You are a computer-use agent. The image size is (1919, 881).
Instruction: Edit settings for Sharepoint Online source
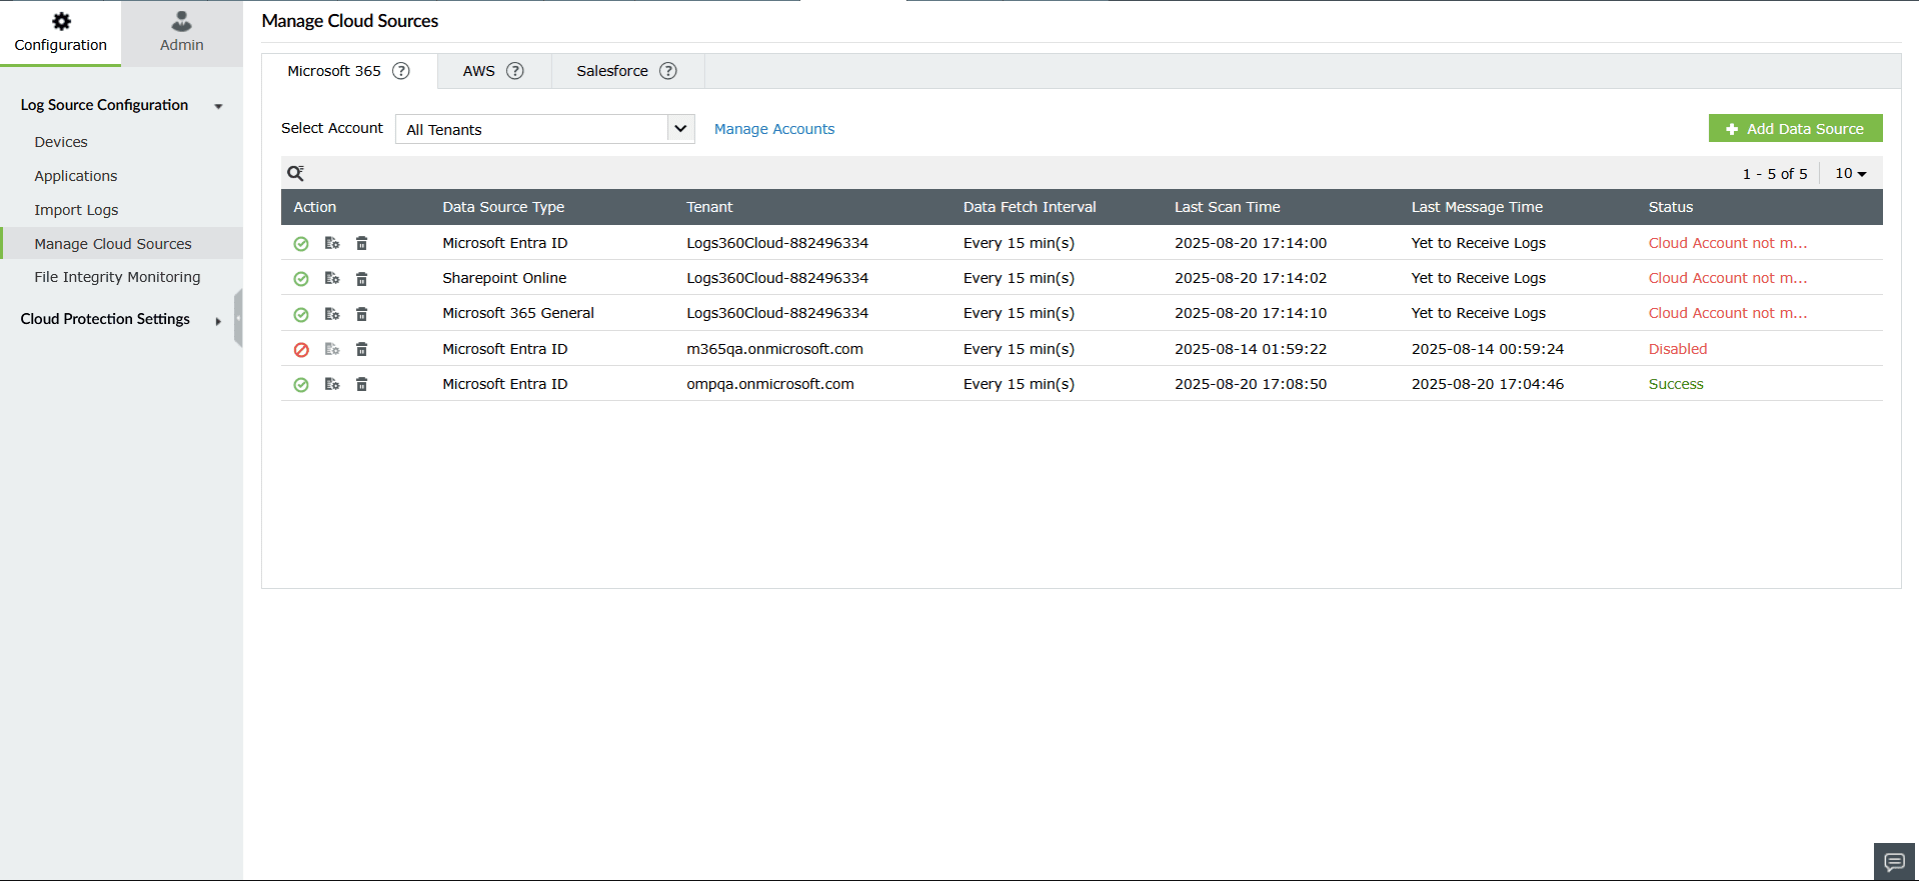point(332,278)
